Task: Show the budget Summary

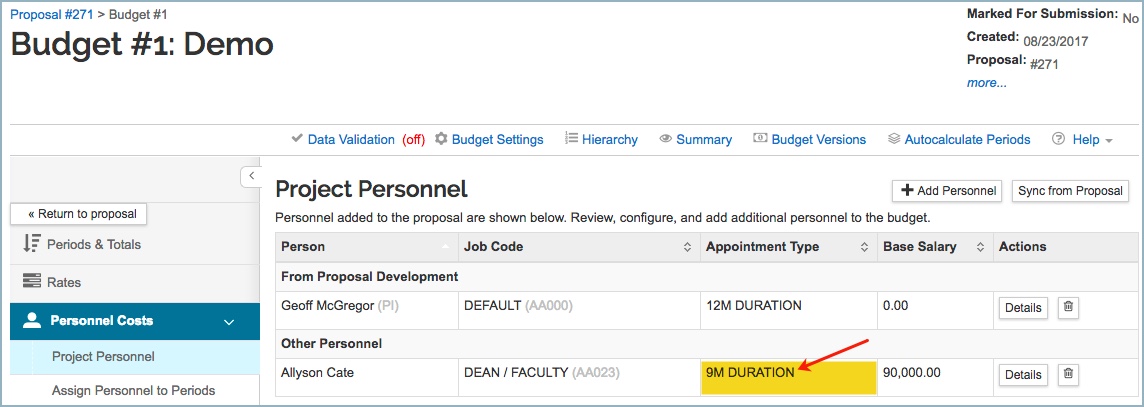Action: tap(695, 139)
